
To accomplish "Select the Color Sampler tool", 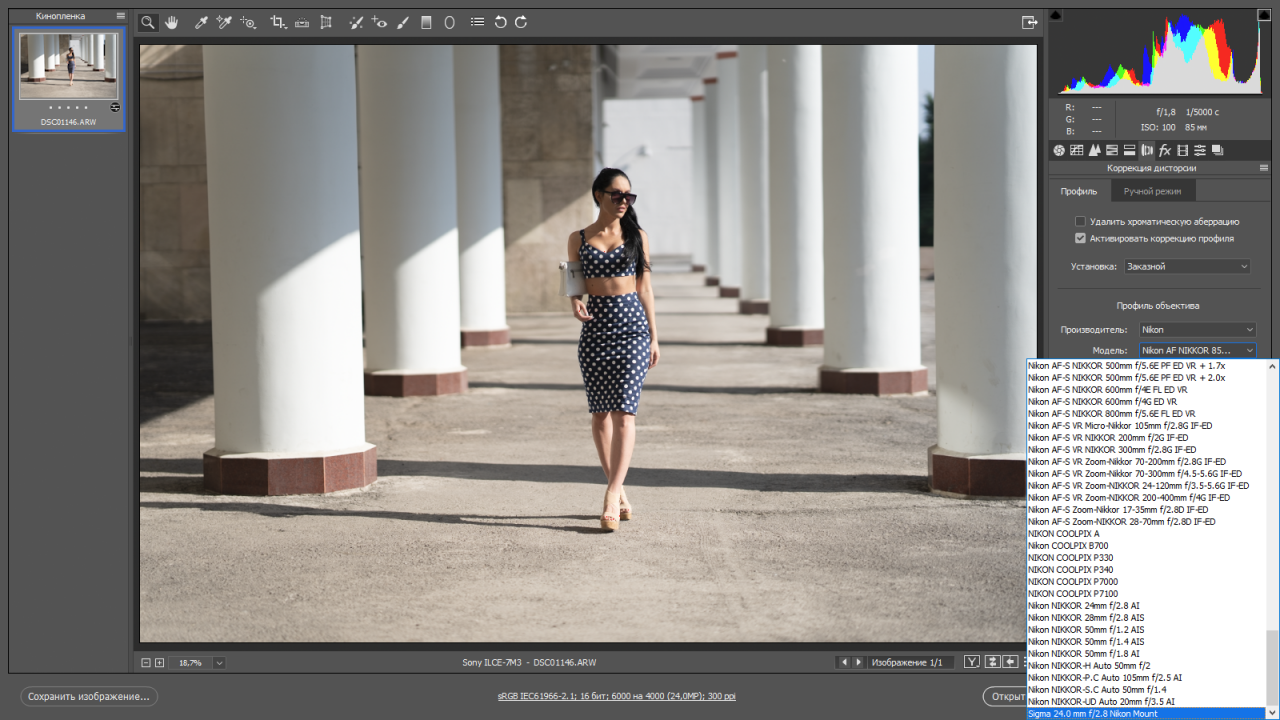I will [224, 22].
